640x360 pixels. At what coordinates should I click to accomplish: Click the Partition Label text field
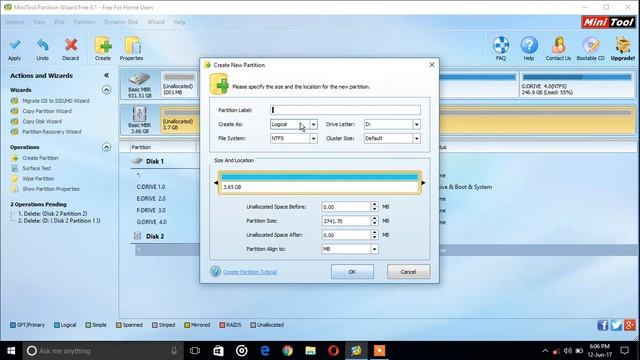point(345,110)
